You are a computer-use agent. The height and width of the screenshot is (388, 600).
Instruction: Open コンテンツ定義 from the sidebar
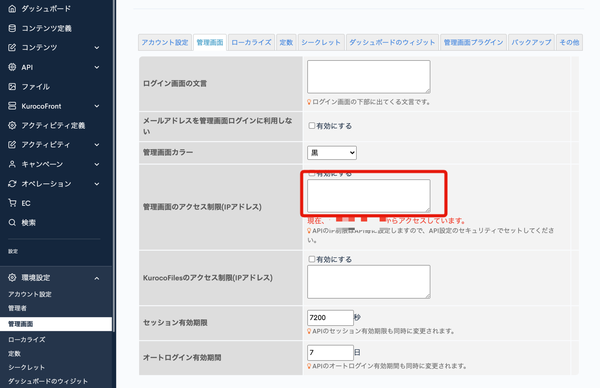click(x=46, y=28)
